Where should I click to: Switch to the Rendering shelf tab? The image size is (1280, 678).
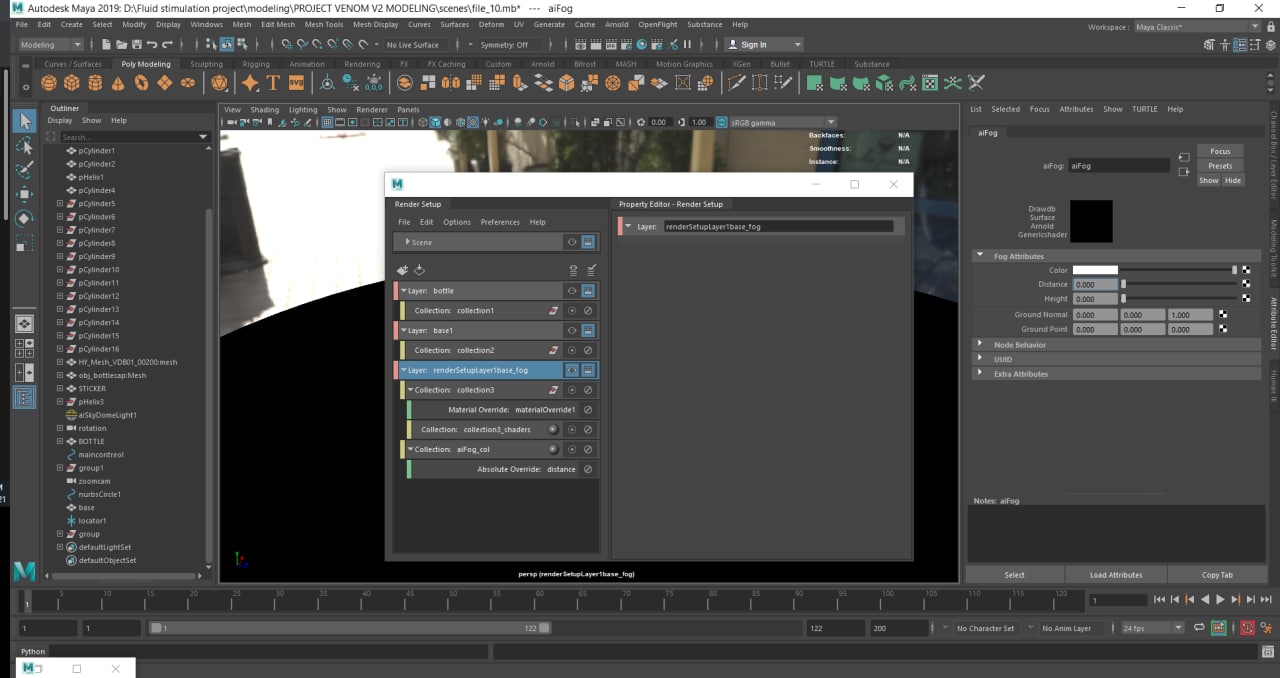click(362, 64)
